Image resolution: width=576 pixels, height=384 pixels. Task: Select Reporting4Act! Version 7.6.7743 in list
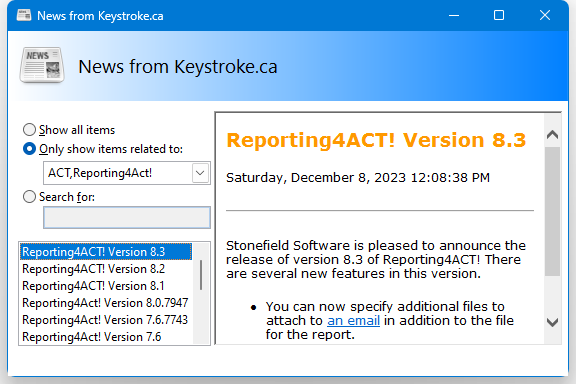(x=106, y=319)
